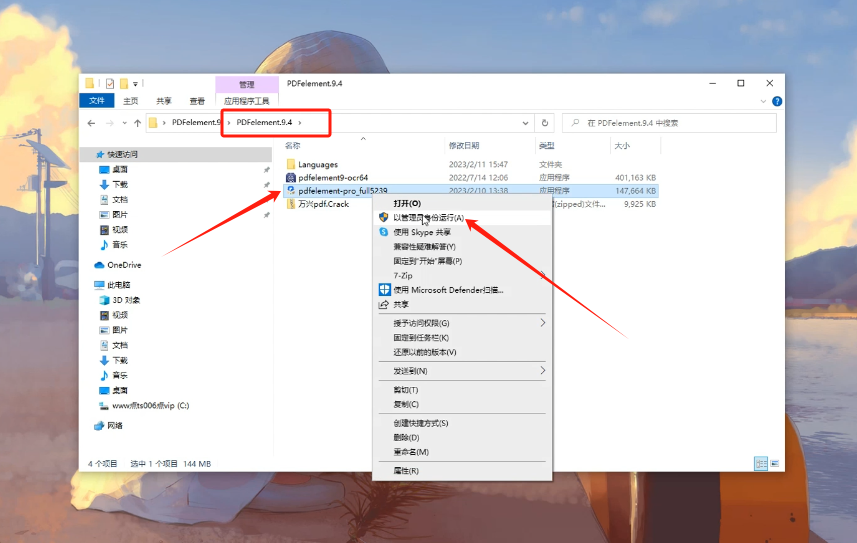Open 视频 under quick access
This screenshot has height=543, width=857.
coord(120,230)
